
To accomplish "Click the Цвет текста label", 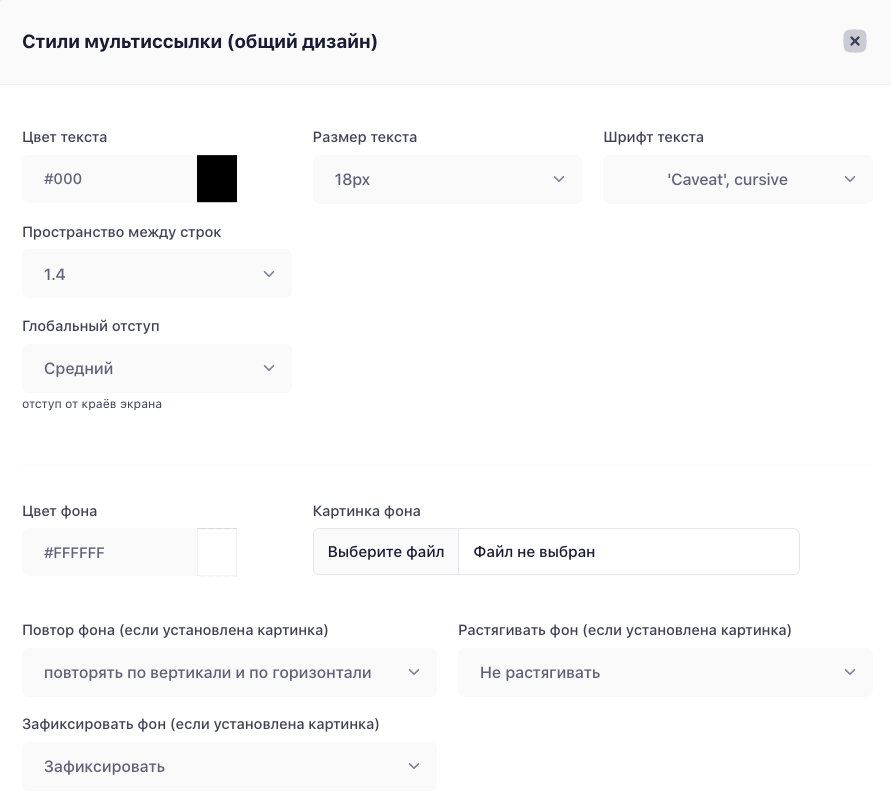I will [x=65, y=137].
